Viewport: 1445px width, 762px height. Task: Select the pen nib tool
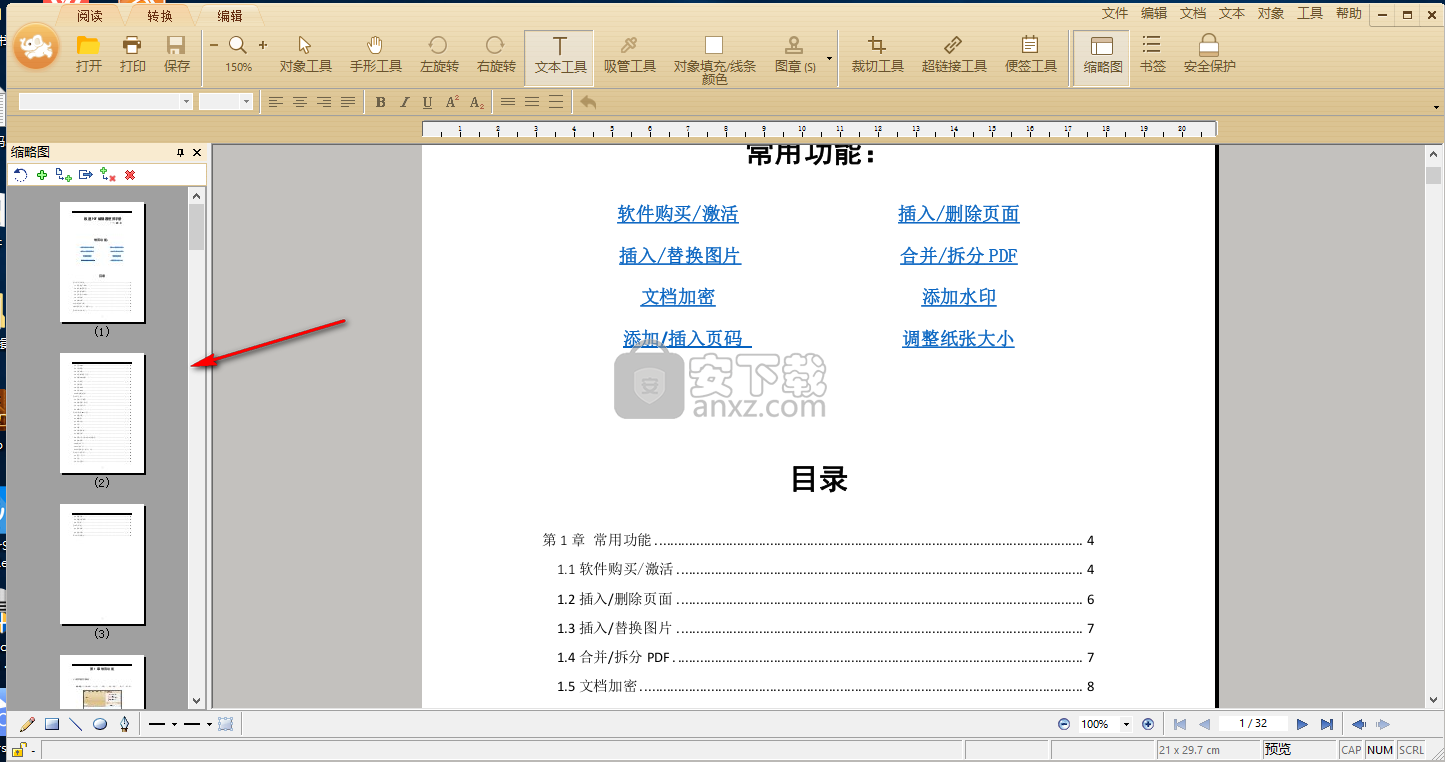124,724
